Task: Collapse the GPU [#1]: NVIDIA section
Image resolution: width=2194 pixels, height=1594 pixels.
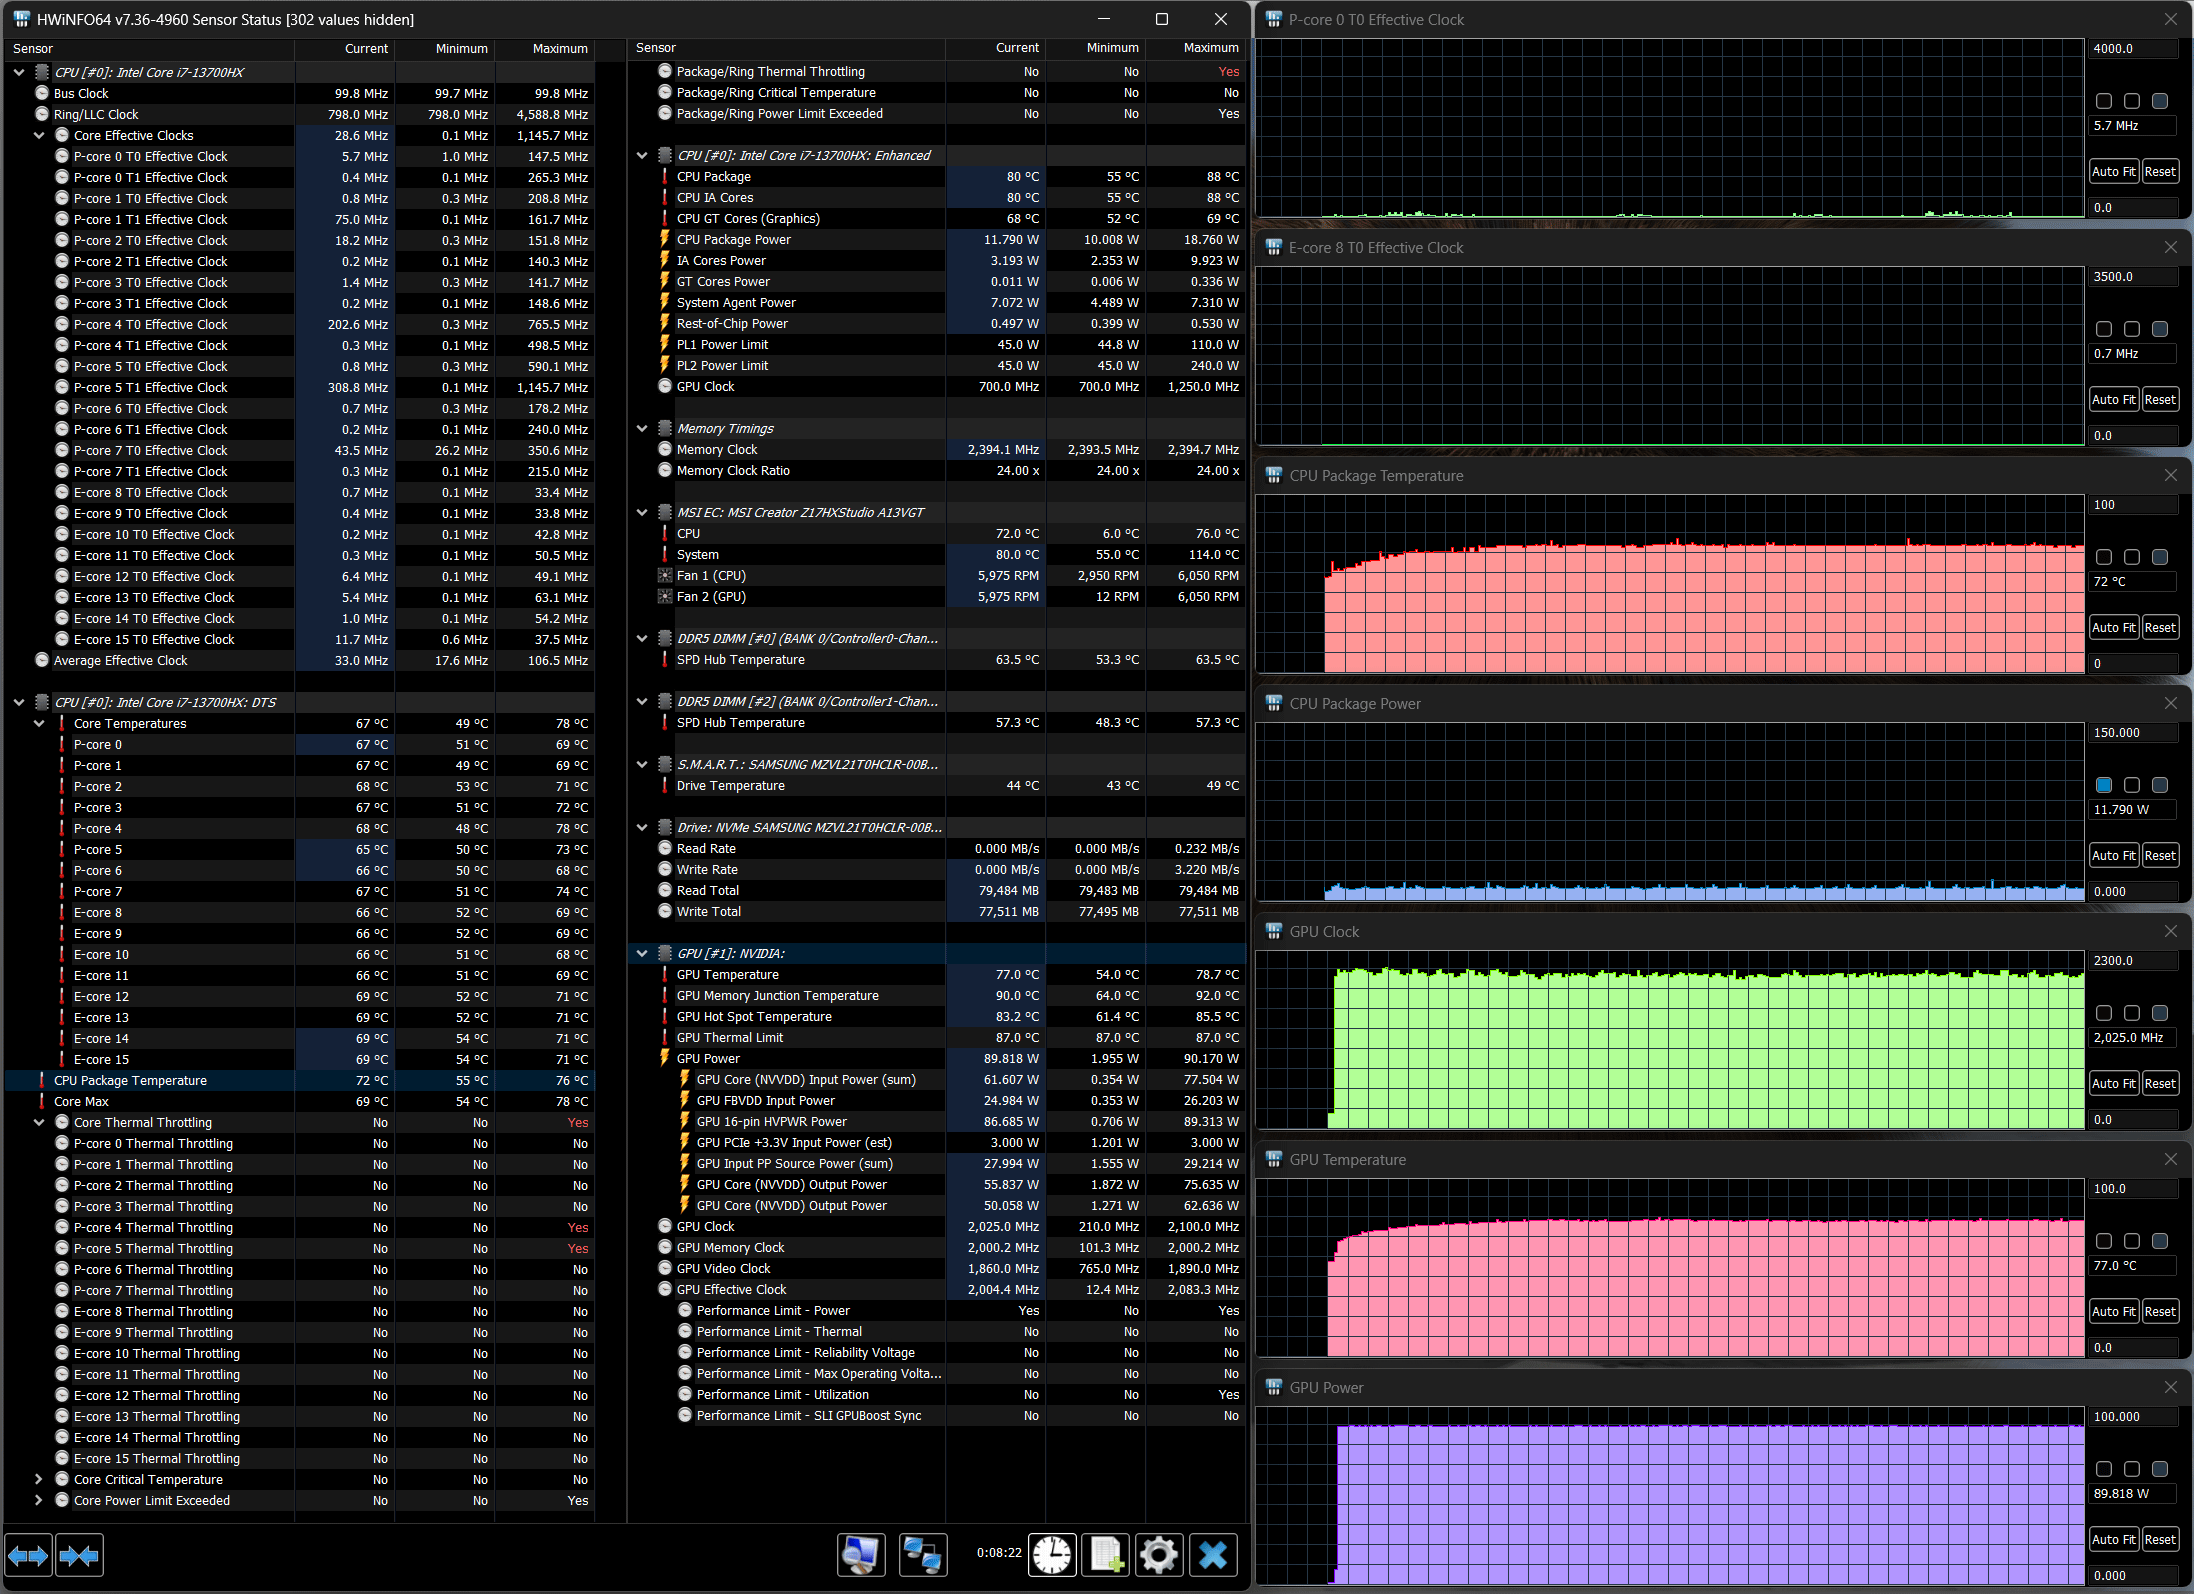Action: [x=642, y=953]
